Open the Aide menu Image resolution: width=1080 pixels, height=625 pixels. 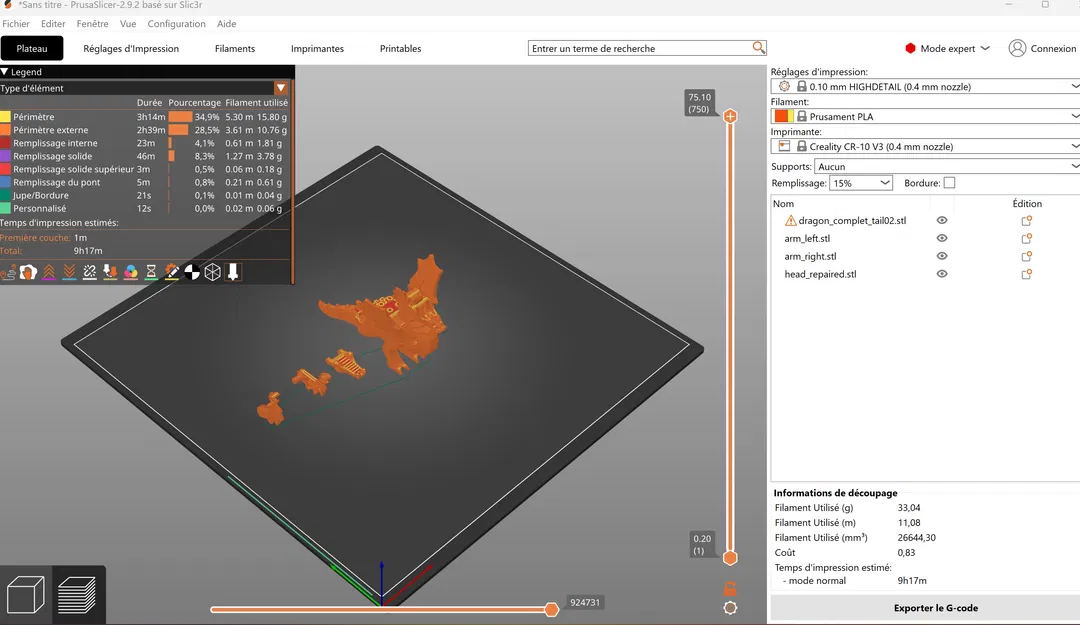(x=227, y=23)
